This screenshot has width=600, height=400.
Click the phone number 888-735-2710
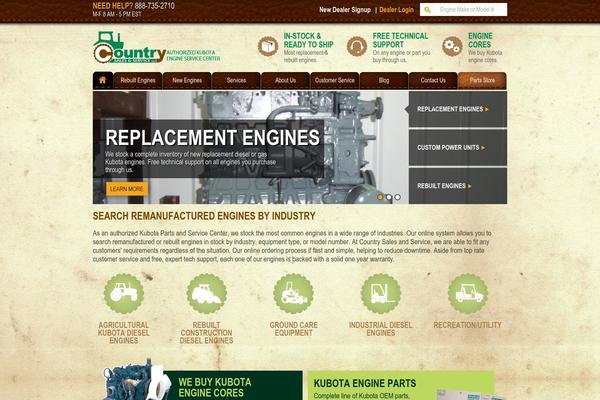(155, 6)
